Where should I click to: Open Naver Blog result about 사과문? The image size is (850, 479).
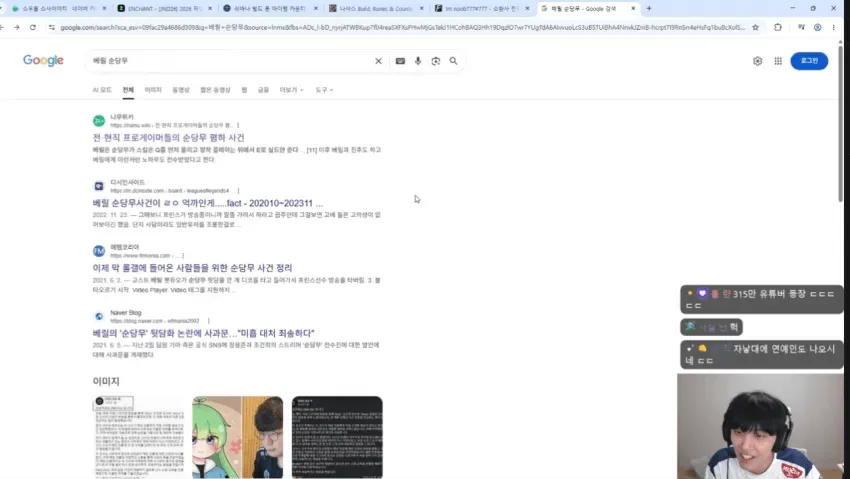[x=203, y=333]
